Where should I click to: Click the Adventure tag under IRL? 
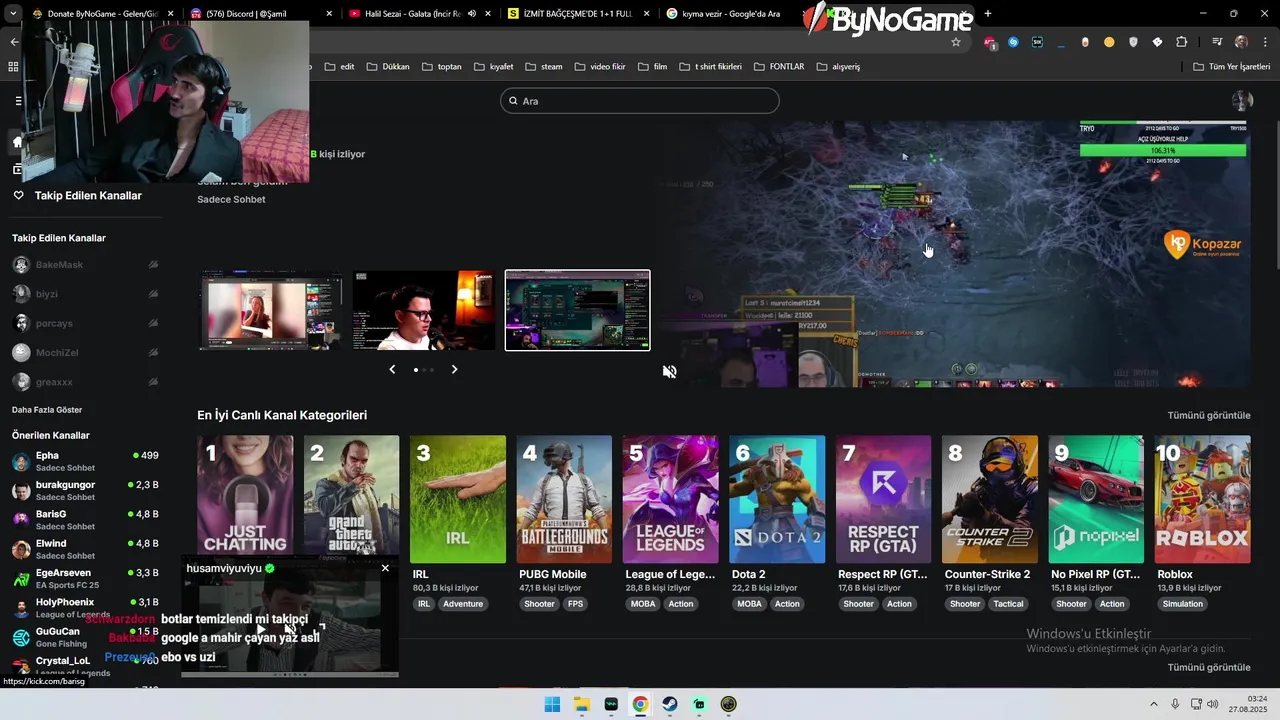(x=463, y=604)
